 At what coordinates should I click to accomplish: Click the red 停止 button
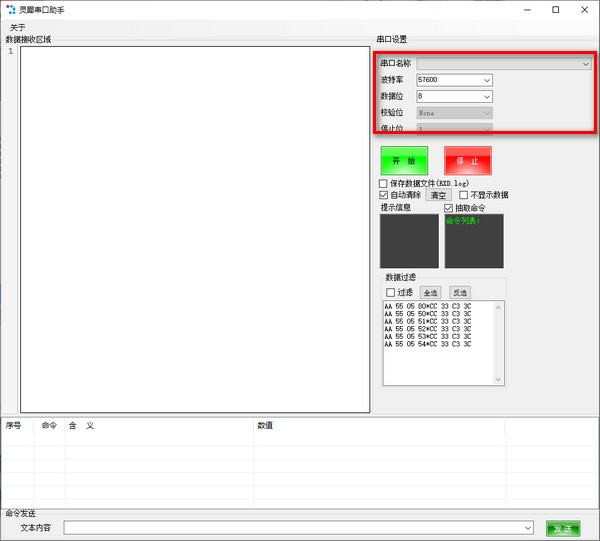click(x=468, y=161)
